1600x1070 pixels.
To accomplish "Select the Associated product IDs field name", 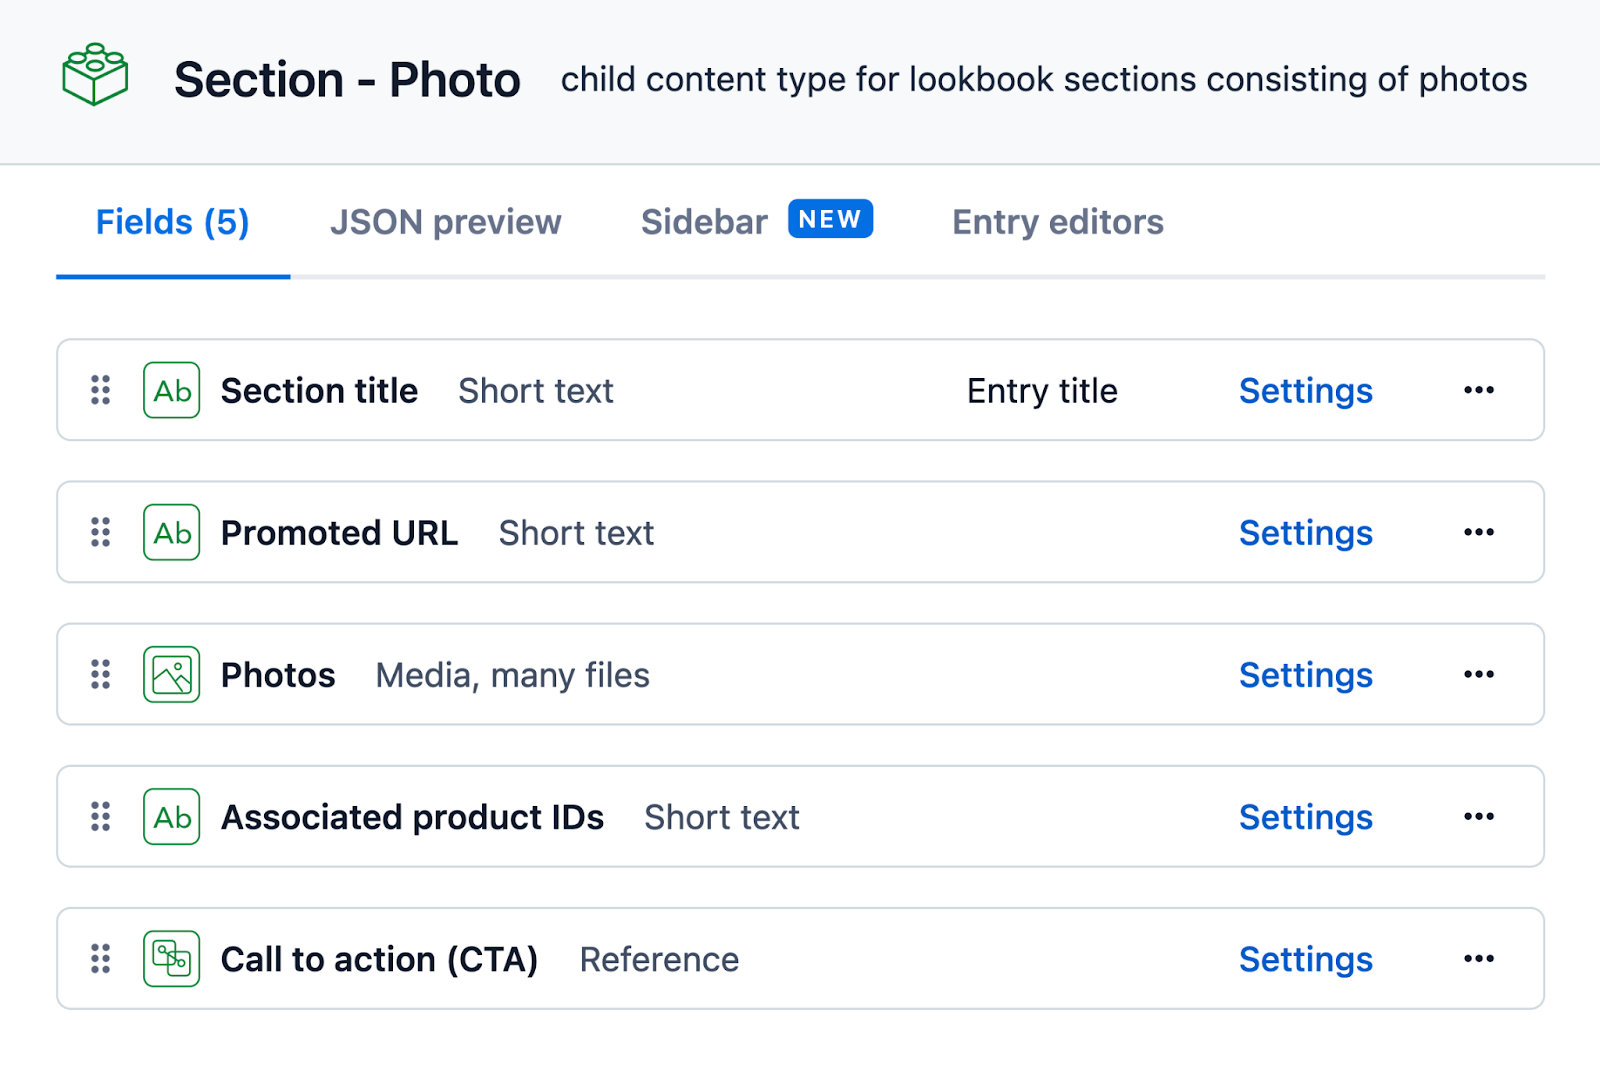I will coord(412,818).
